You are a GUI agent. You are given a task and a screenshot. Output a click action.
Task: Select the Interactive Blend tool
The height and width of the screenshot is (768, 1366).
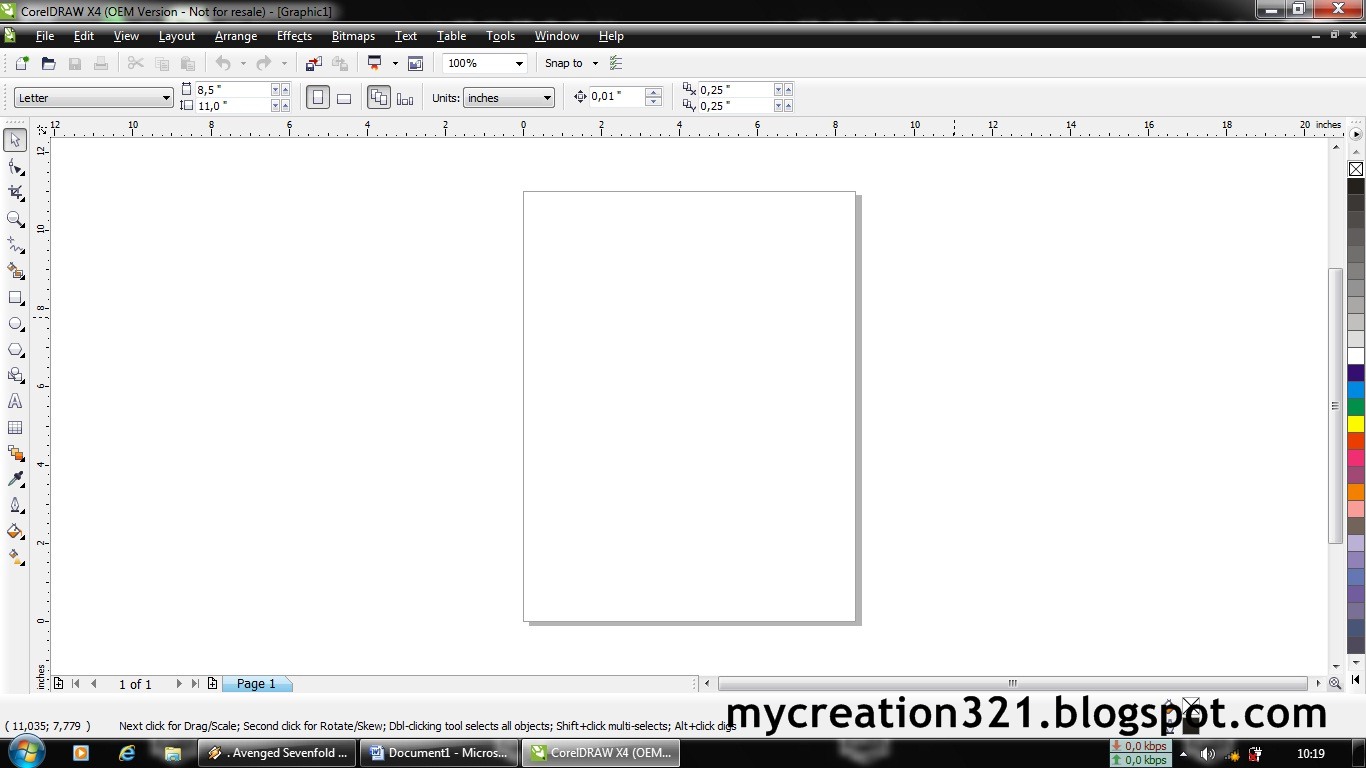click(x=15, y=454)
